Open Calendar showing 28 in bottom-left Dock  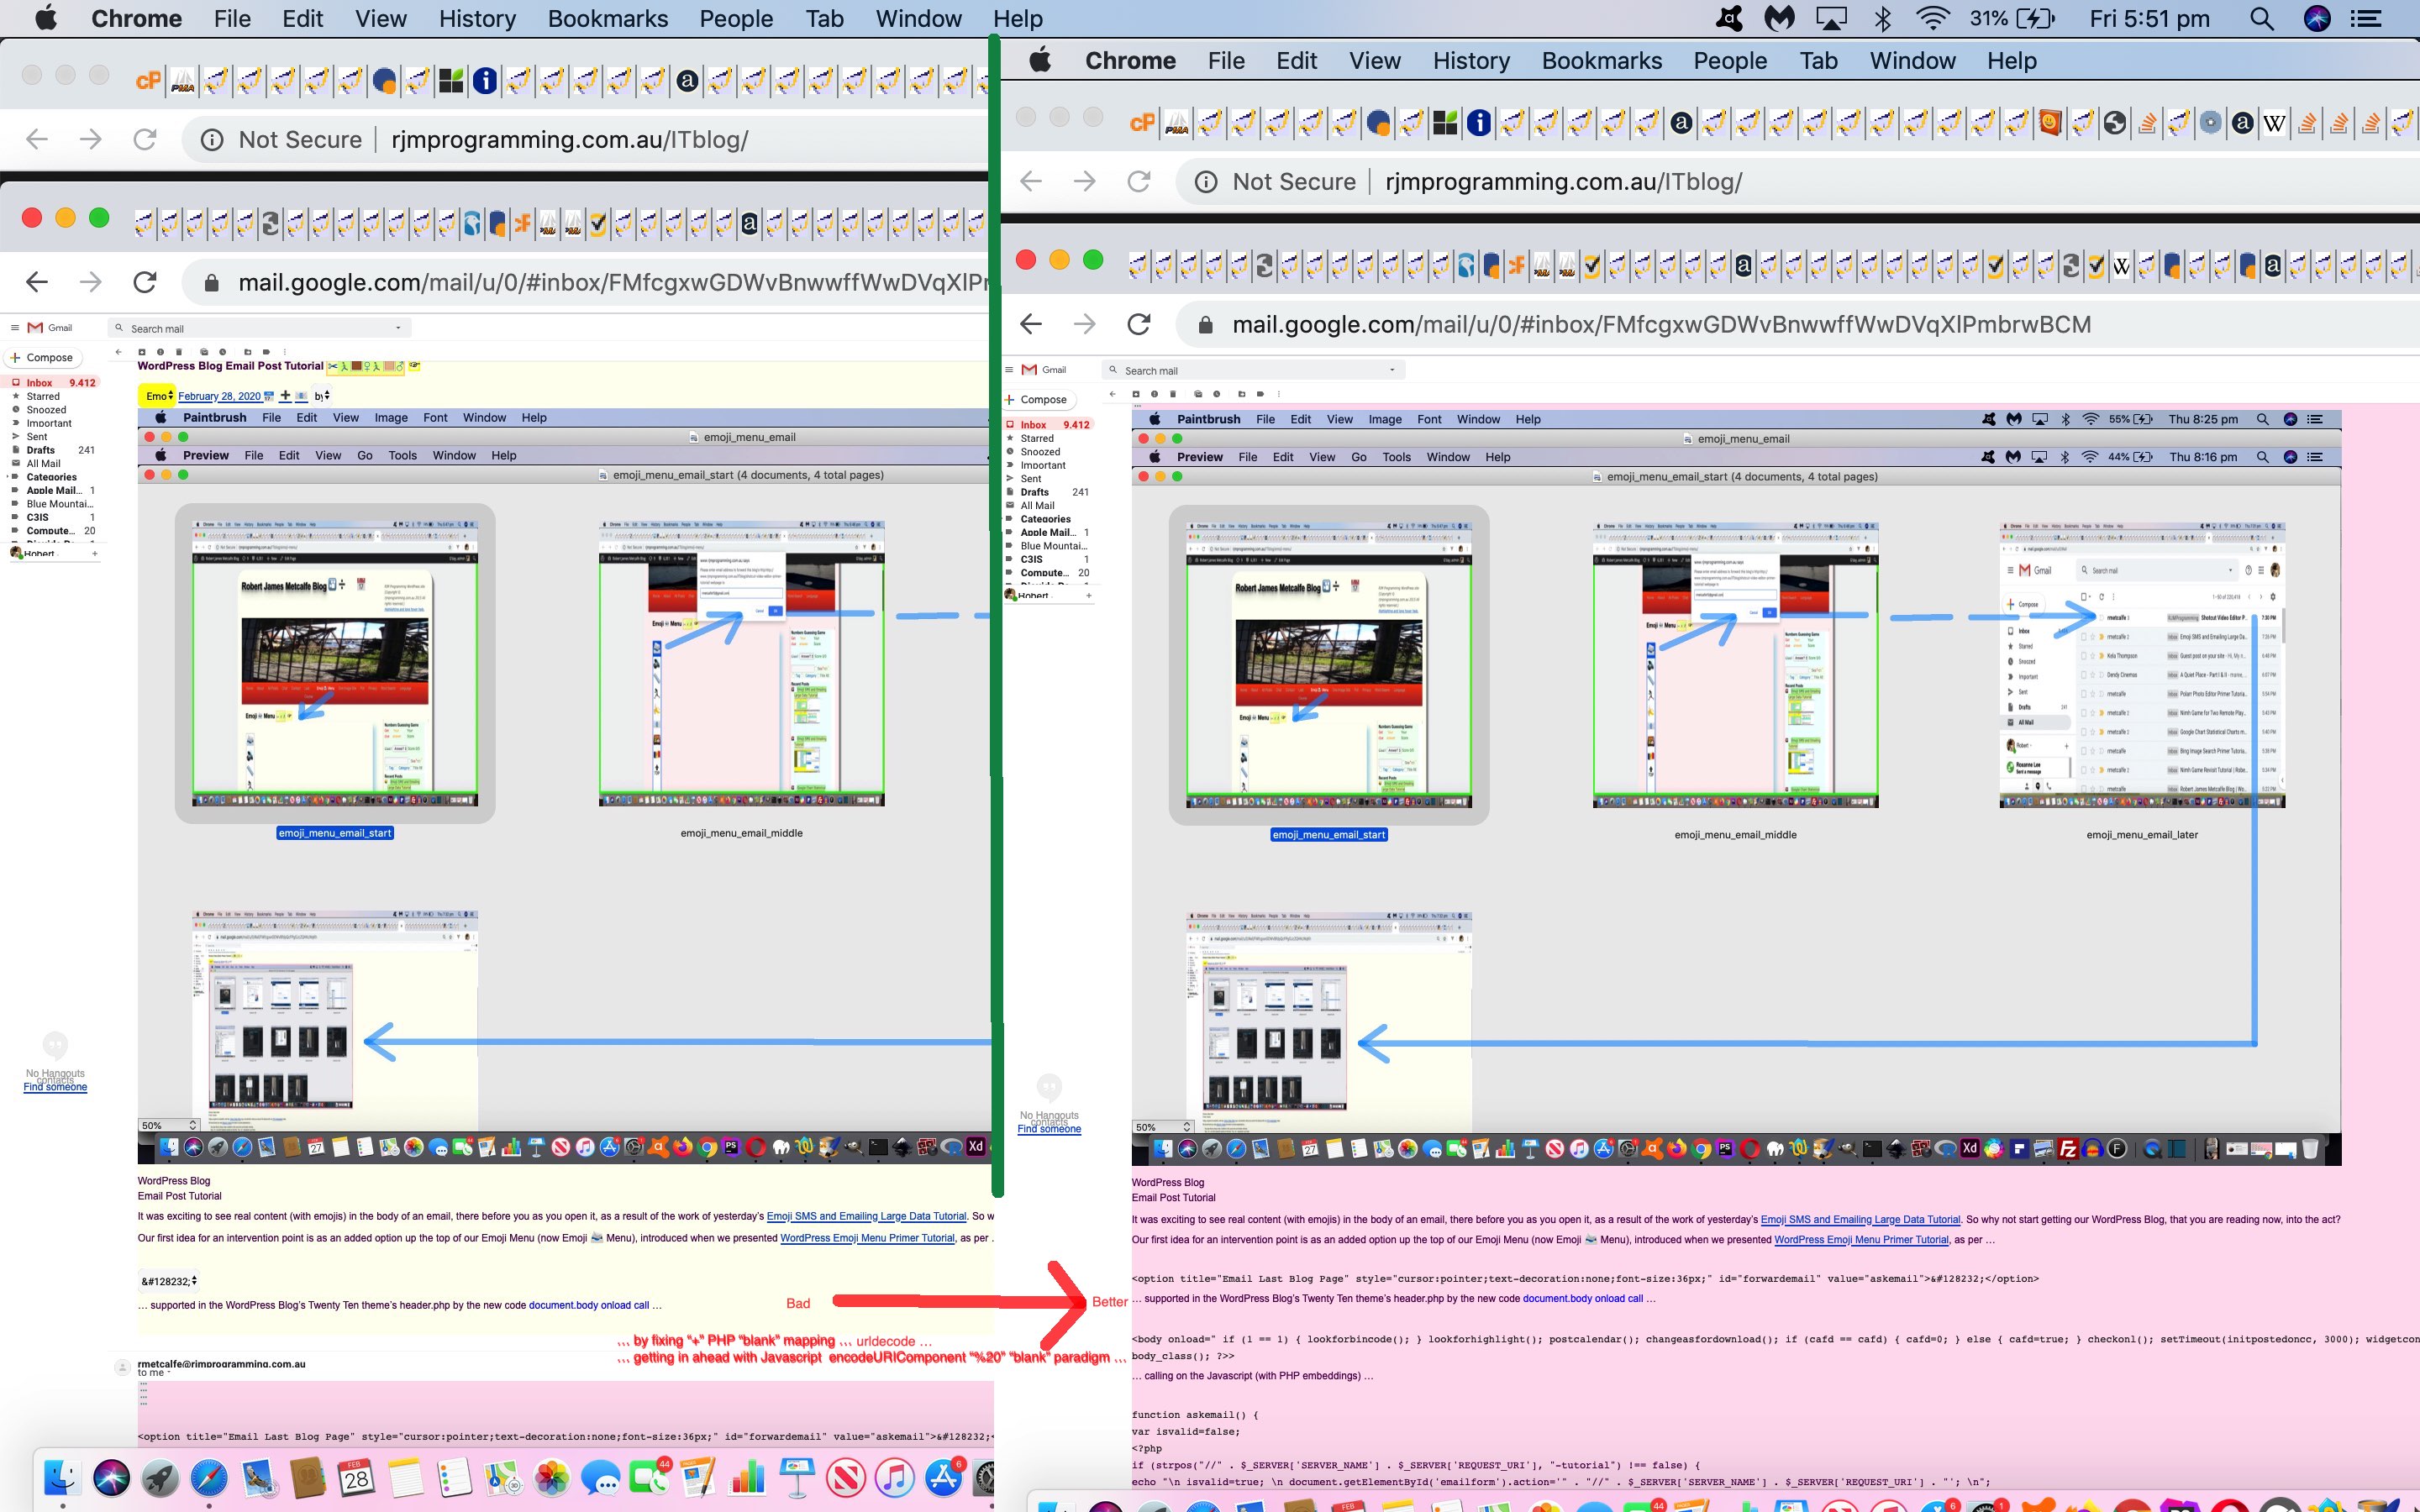[x=356, y=1477]
